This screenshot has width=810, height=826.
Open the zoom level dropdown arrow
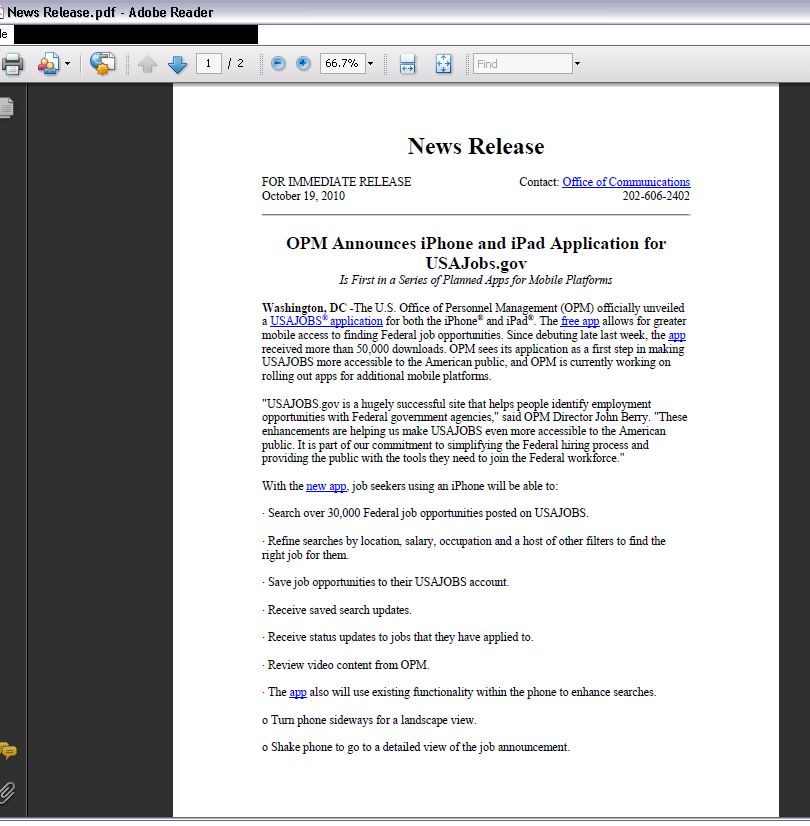click(x=370, y=64)
